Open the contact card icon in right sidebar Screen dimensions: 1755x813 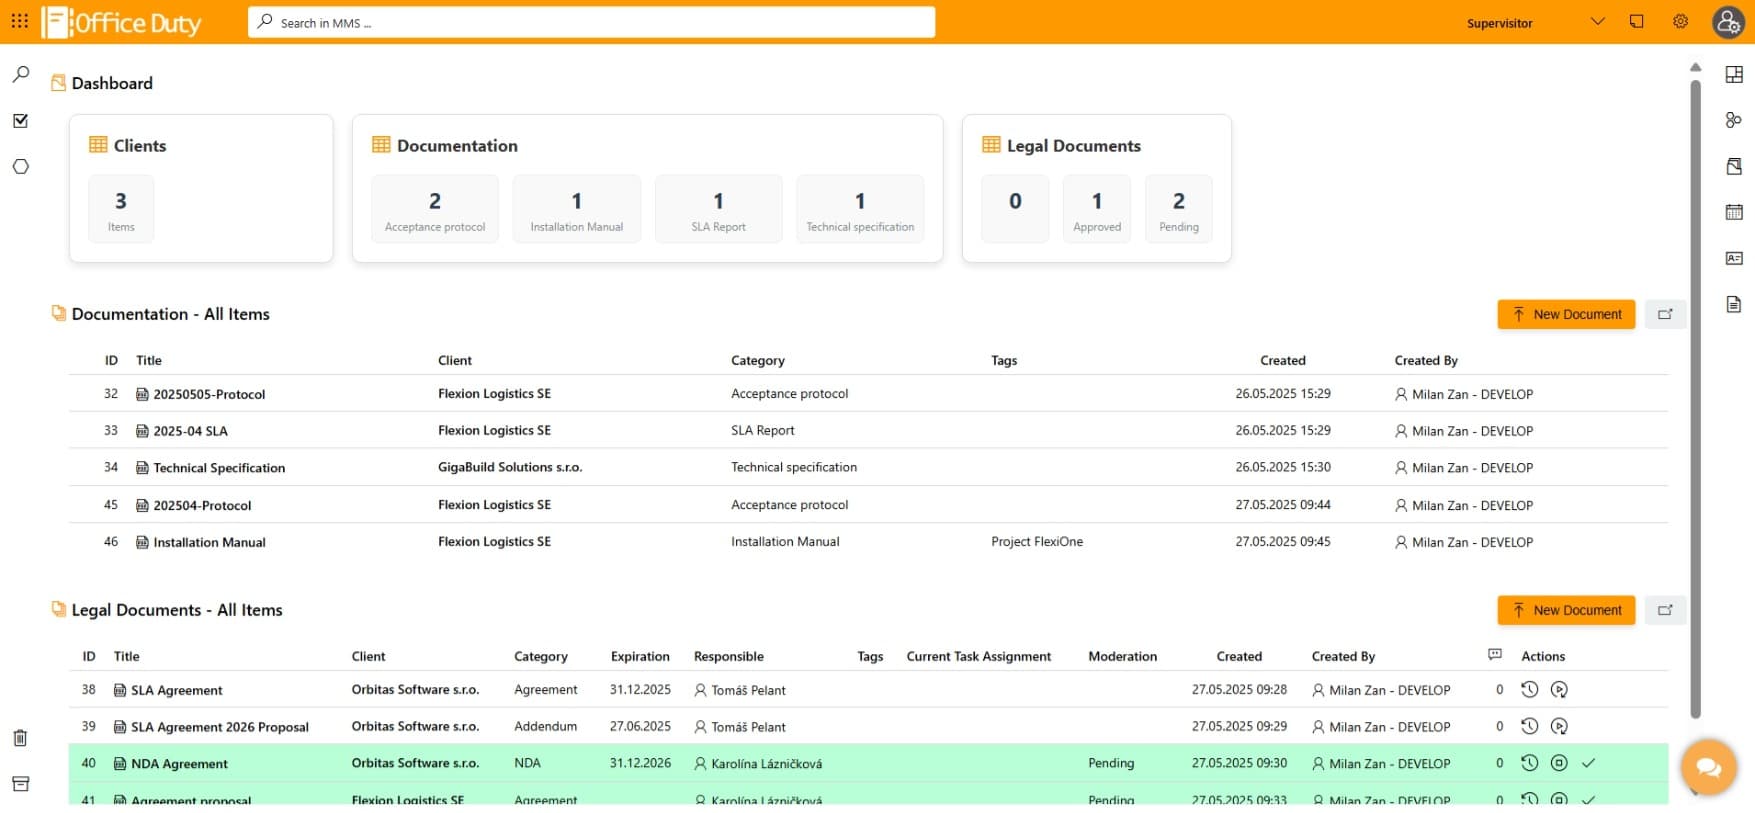1734,258
